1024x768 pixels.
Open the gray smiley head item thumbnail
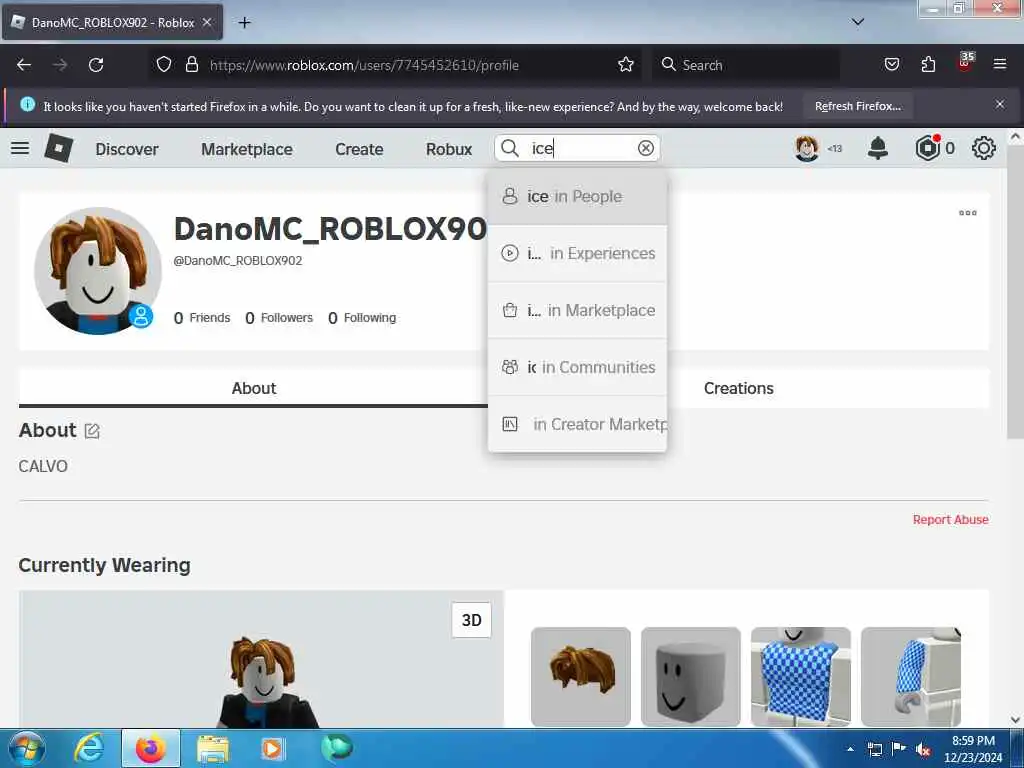coord(690,676)
